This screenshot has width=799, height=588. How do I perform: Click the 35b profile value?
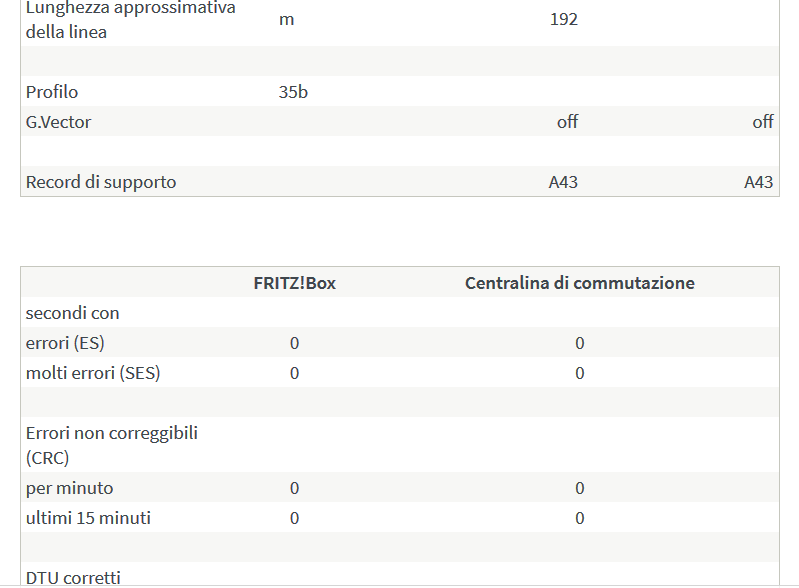(x=293, y=92)
